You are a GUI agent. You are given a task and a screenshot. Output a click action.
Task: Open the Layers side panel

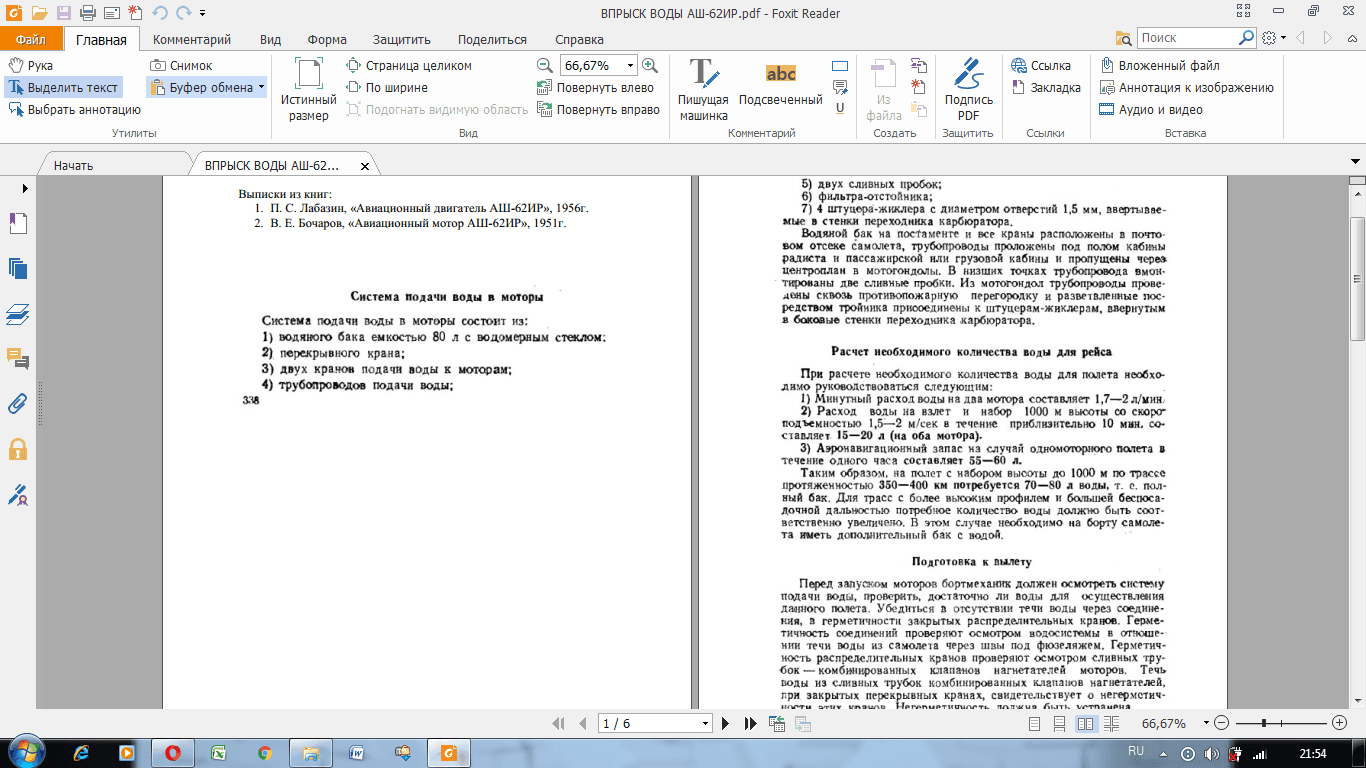[x=17, y=314]
